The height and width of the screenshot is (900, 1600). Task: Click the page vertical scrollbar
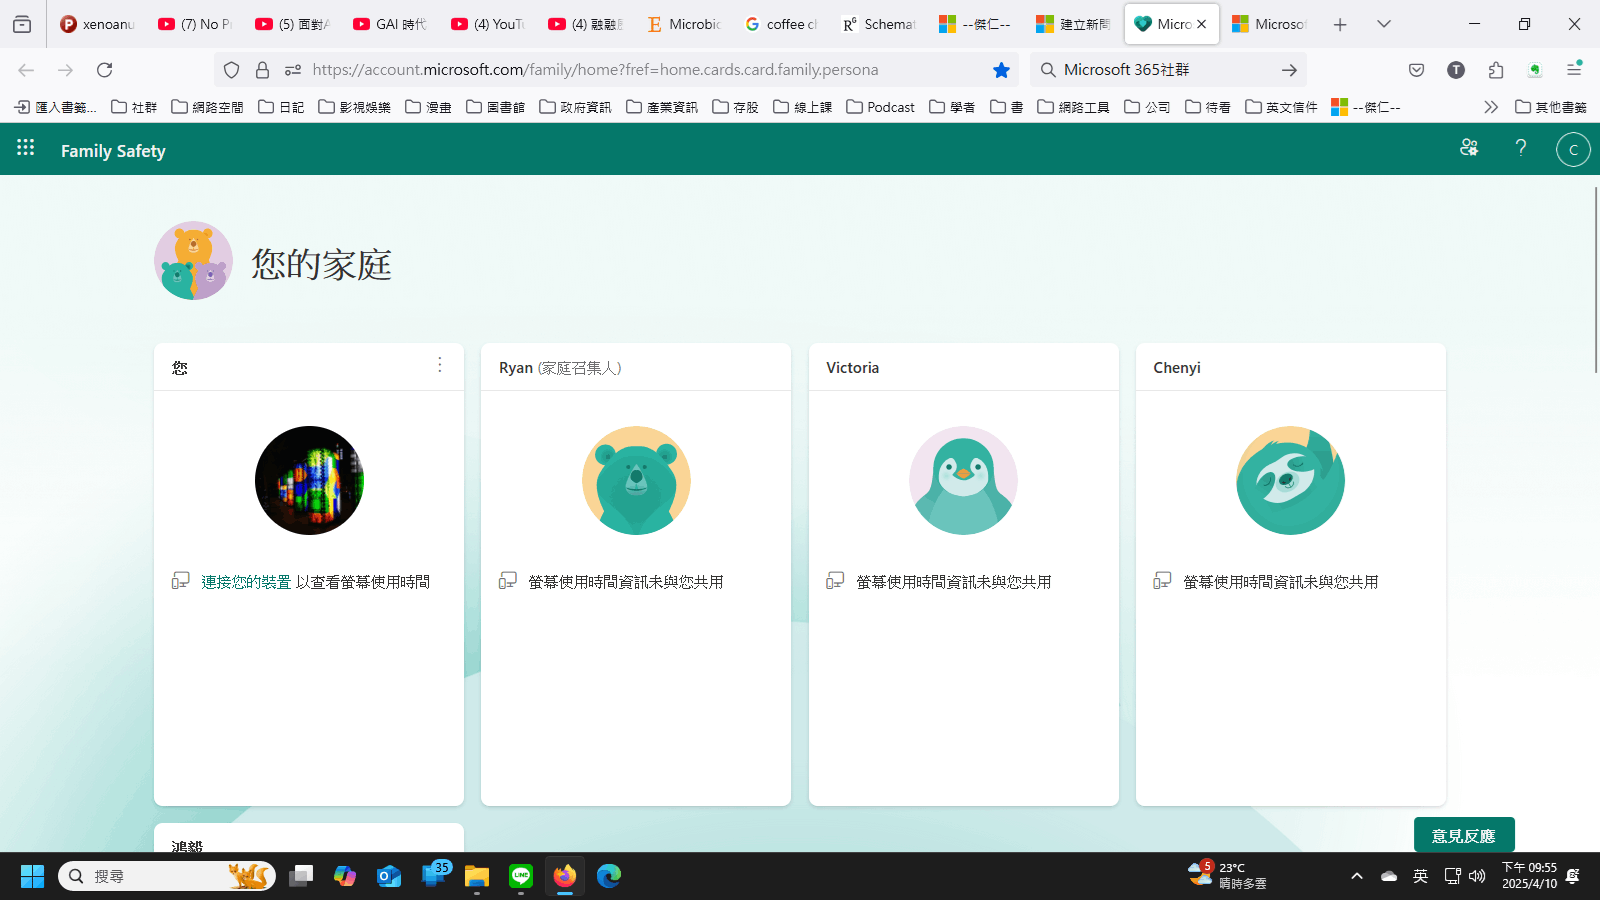click(x=1594, y=280)
